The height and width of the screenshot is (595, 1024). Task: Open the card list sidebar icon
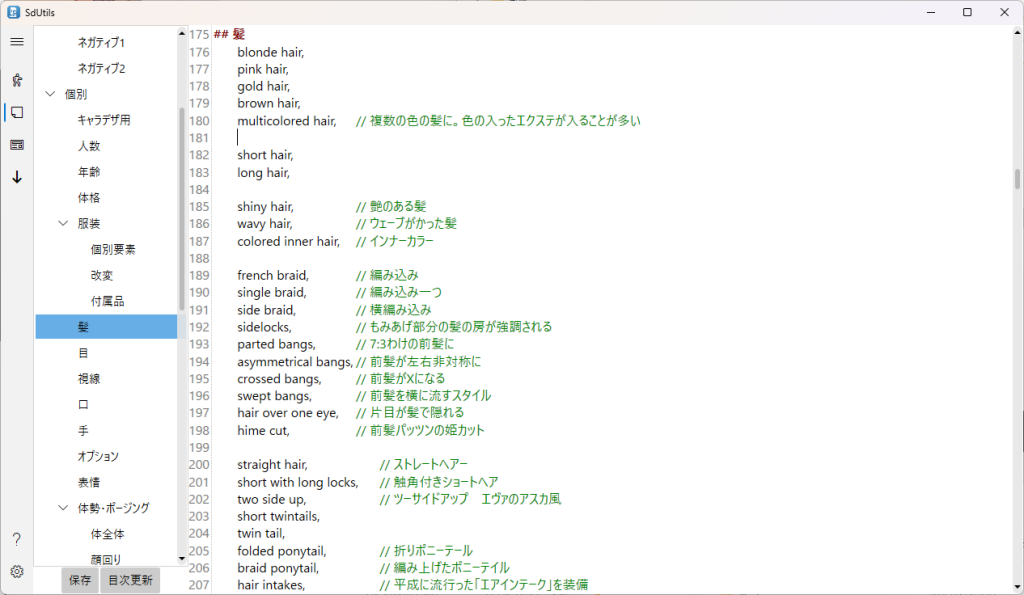point(17,145)
